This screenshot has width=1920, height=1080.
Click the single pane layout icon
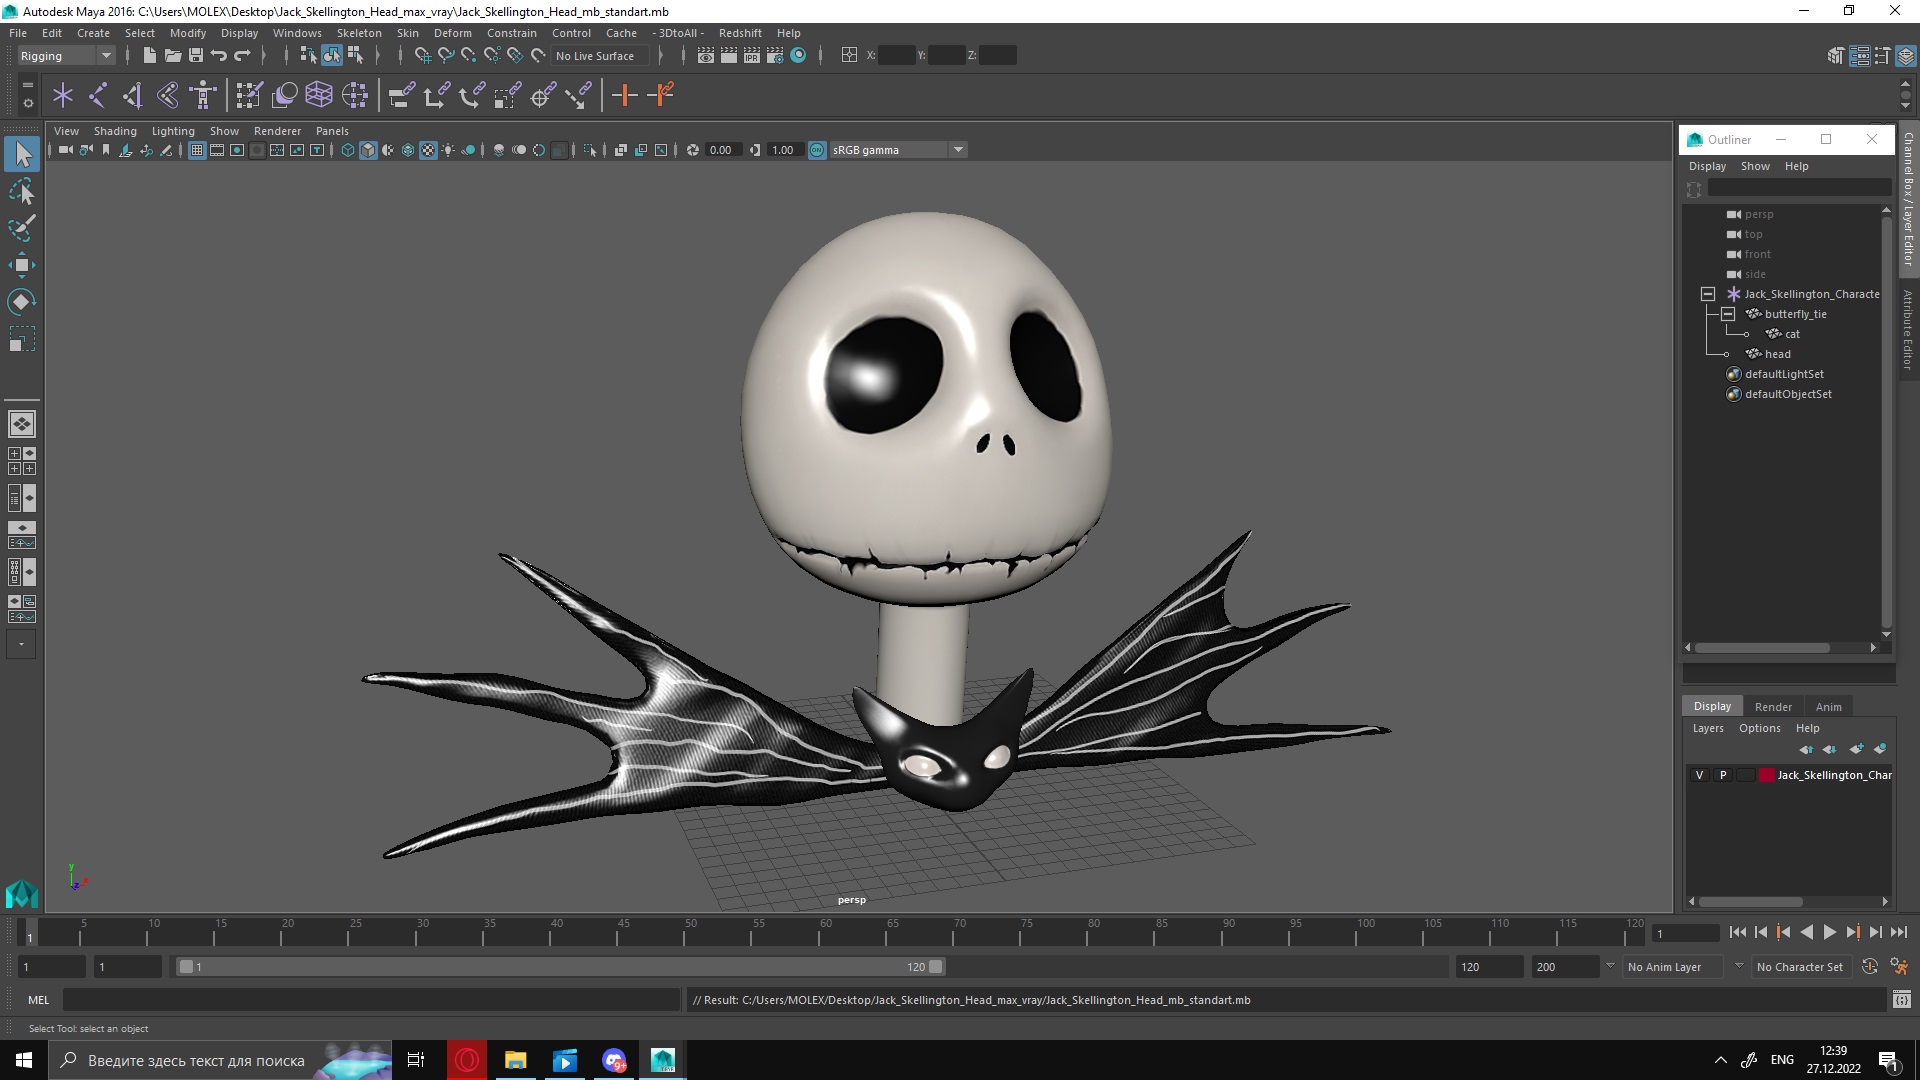click(x=22, y=424)
